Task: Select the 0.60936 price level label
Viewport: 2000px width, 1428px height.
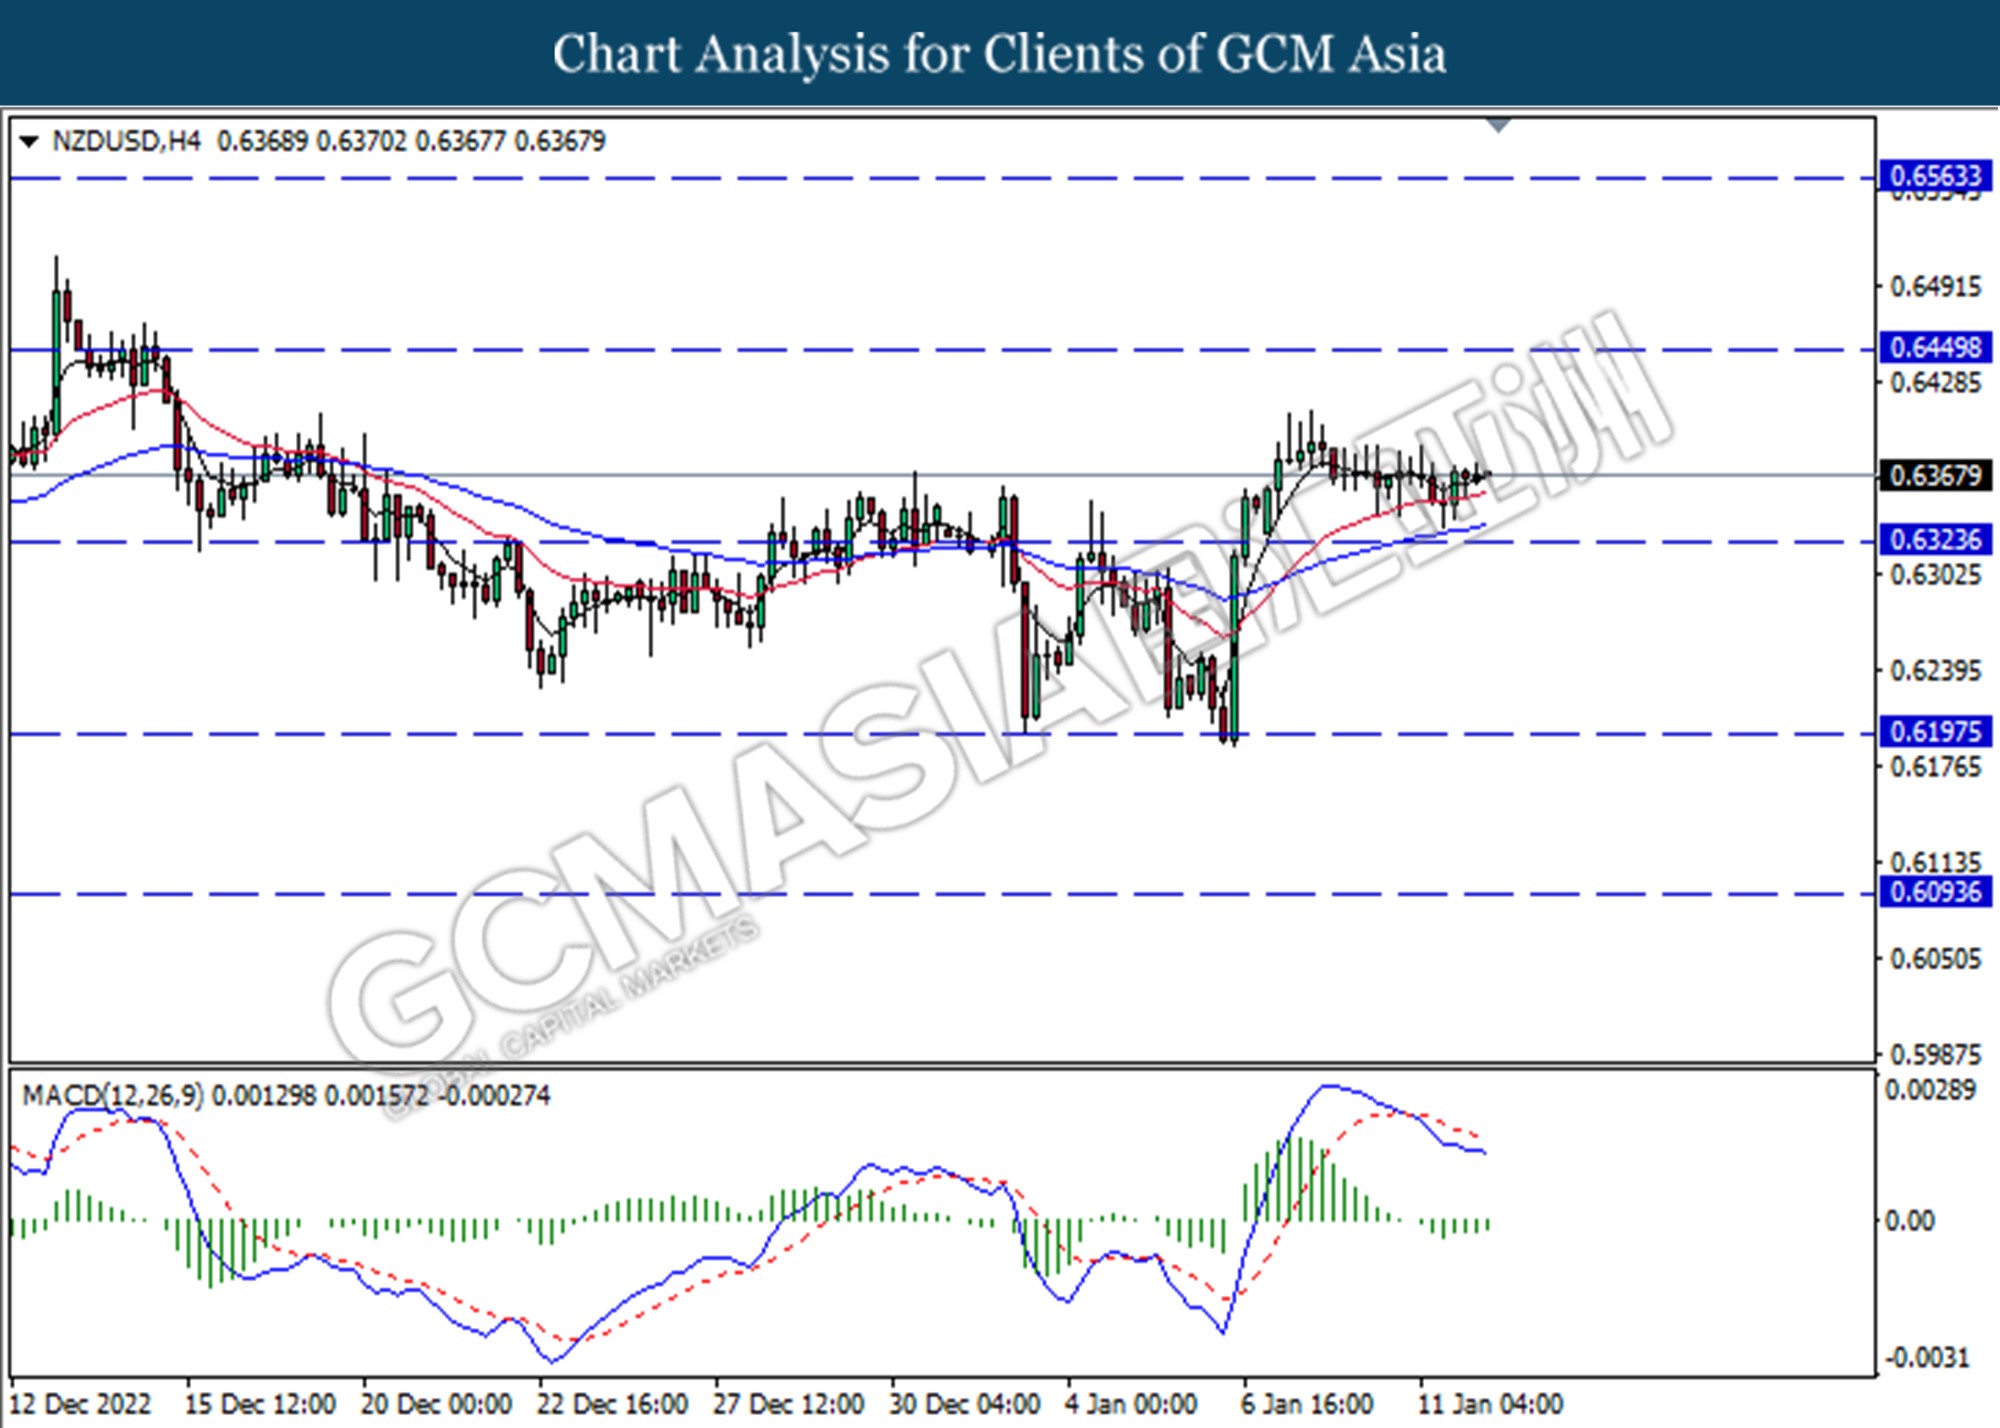Action: (1935, 891)
